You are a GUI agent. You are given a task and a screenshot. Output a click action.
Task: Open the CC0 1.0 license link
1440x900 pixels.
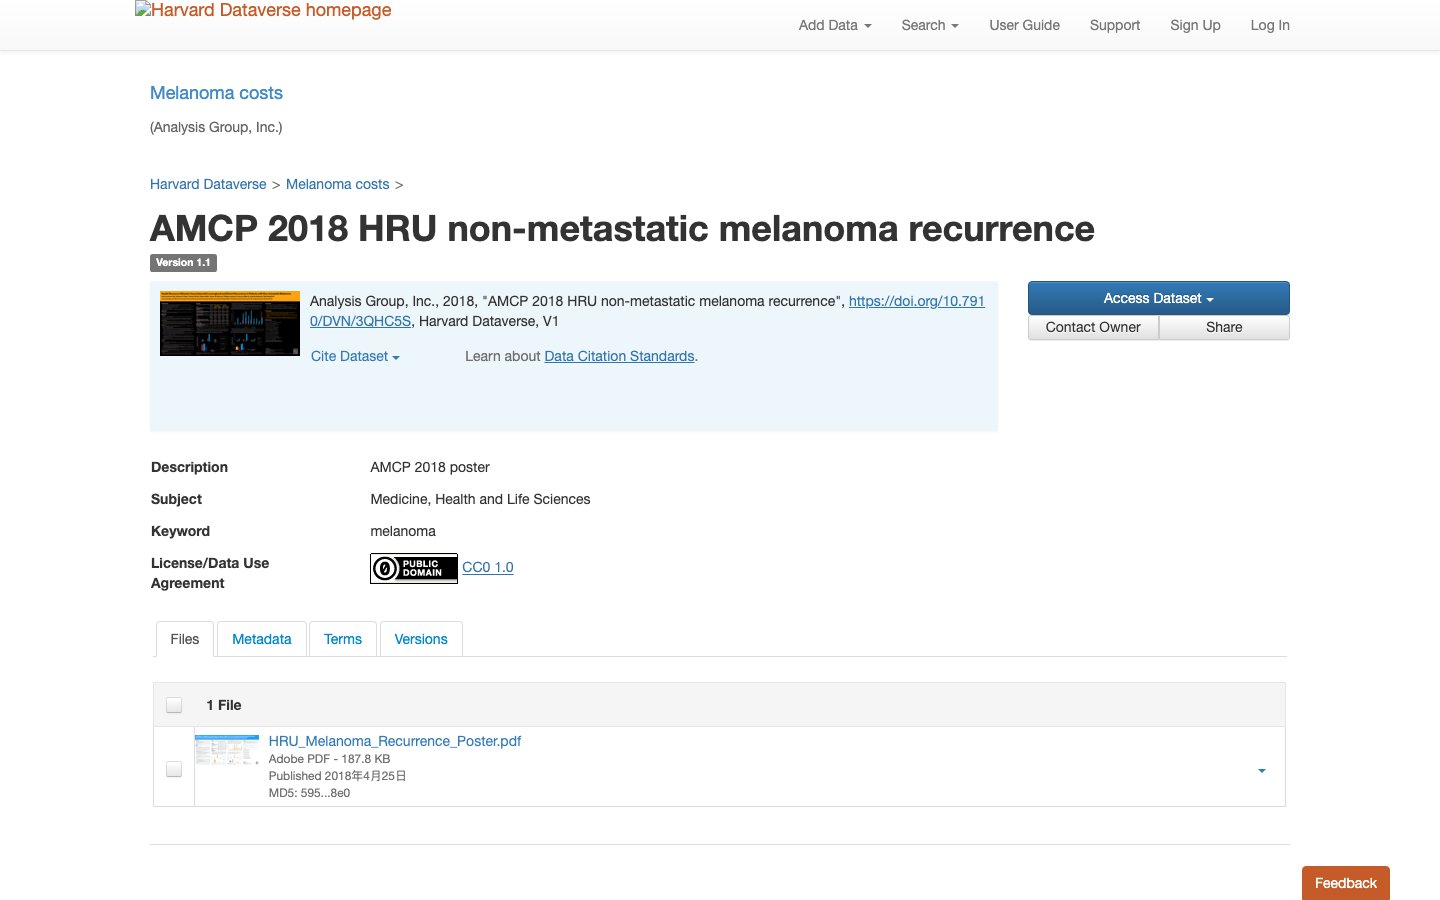tap(488, 567)
